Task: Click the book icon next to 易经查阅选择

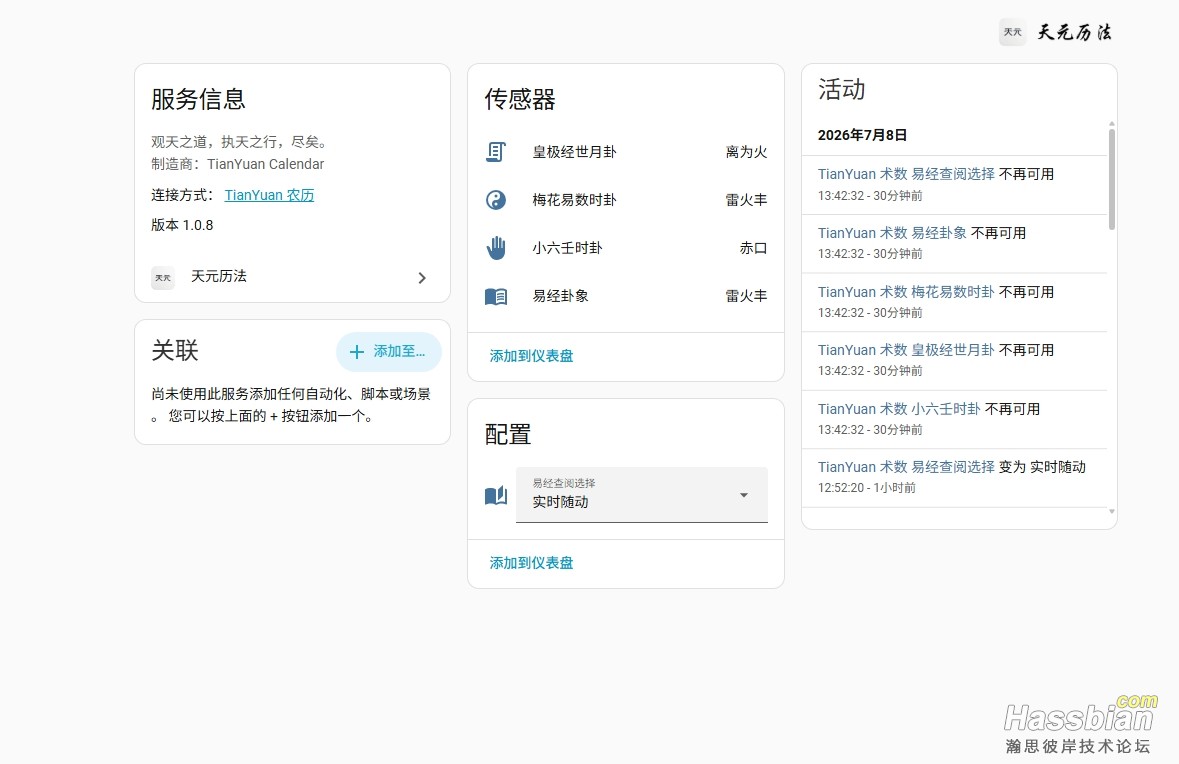Action: tap(496, 495)
